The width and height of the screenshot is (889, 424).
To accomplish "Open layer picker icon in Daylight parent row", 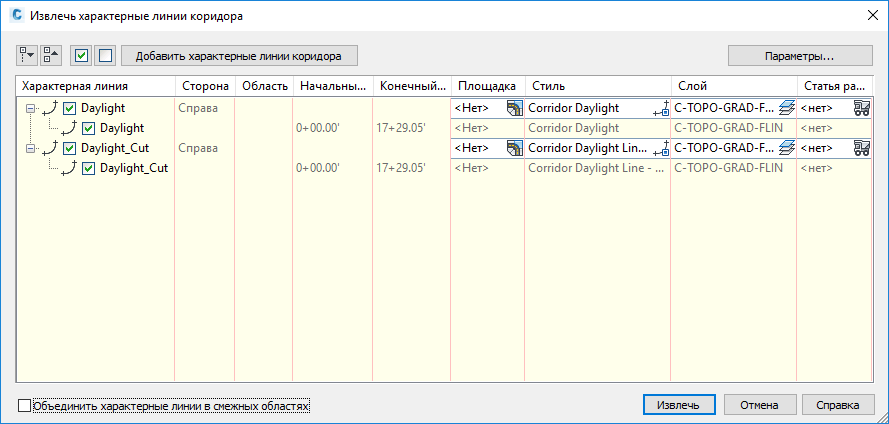I will [785, 108].
